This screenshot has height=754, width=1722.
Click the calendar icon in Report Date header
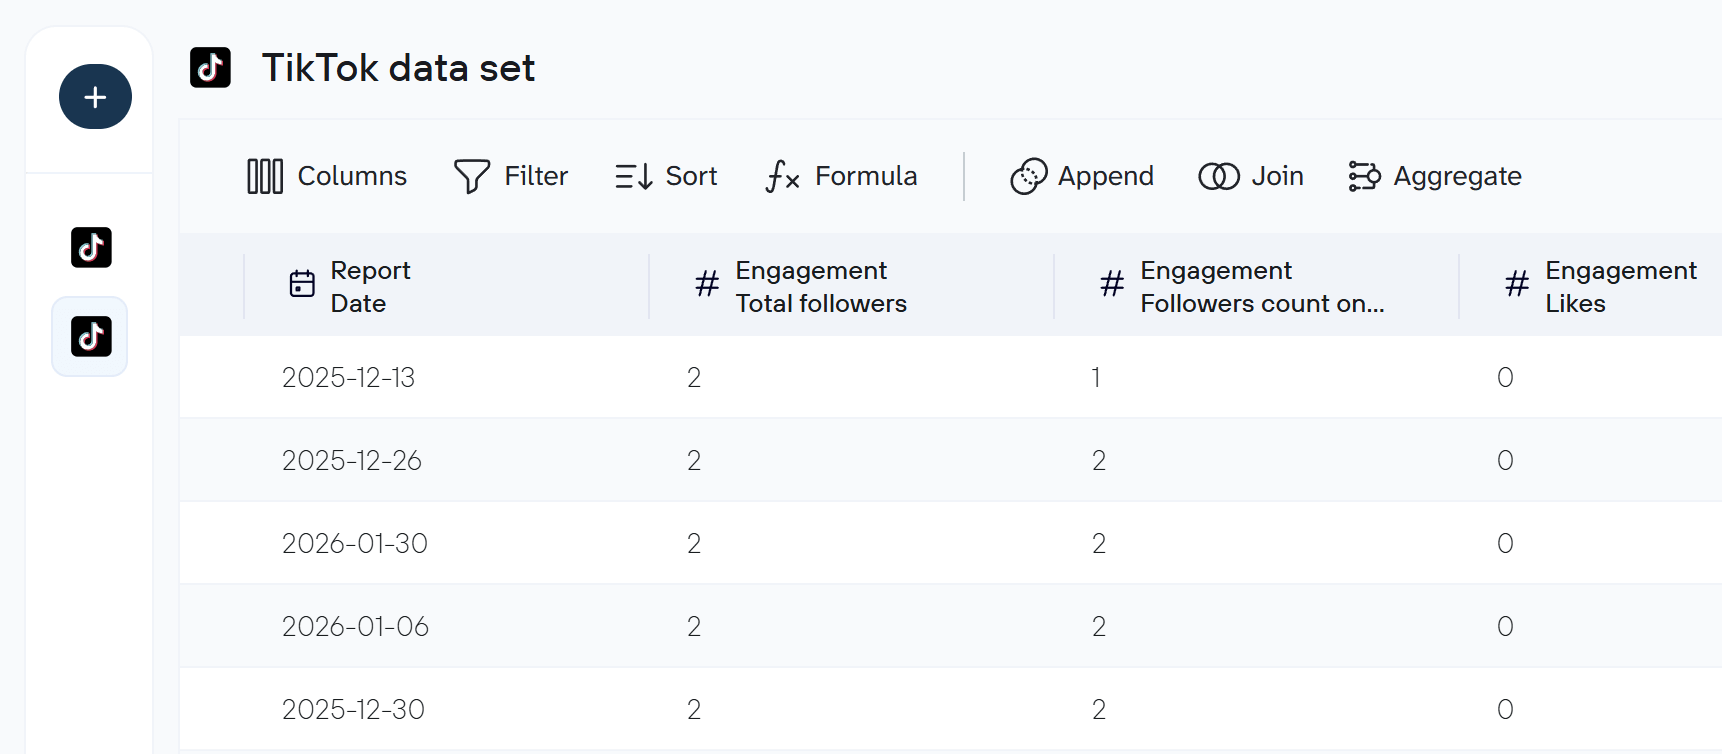302,285
